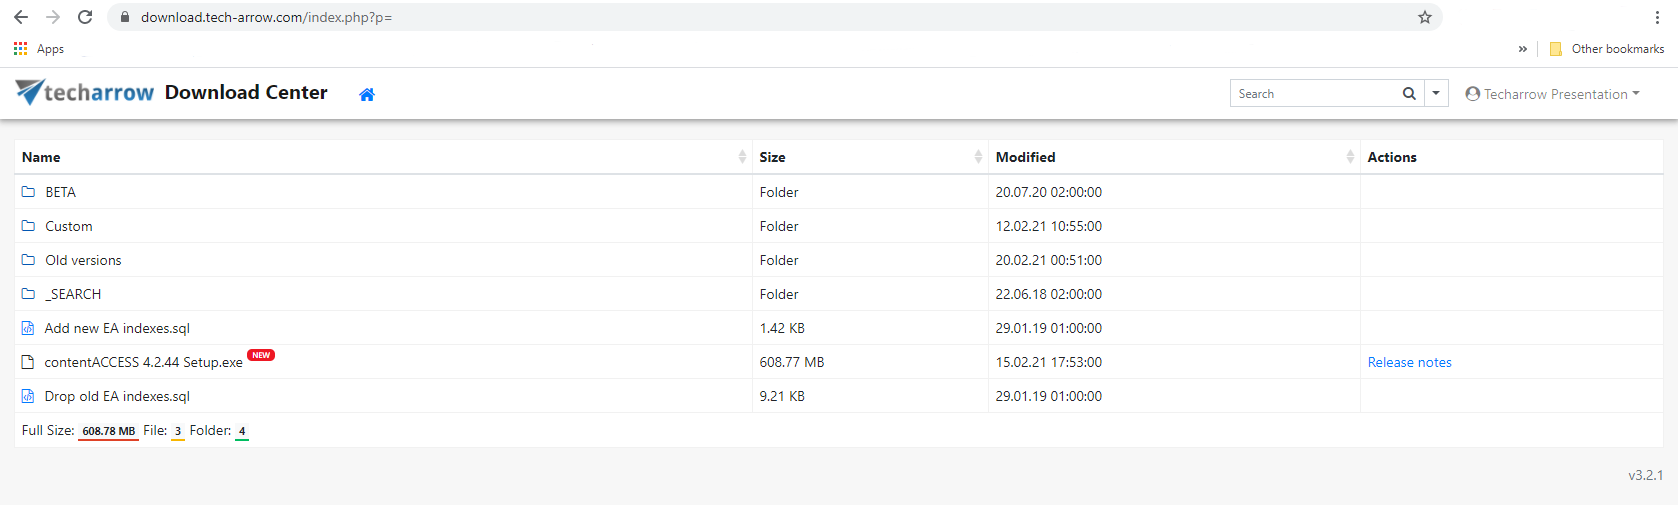Click the v3.2.1 version label
This screenshot has width=1678, height=505.
pos(1645,475)
